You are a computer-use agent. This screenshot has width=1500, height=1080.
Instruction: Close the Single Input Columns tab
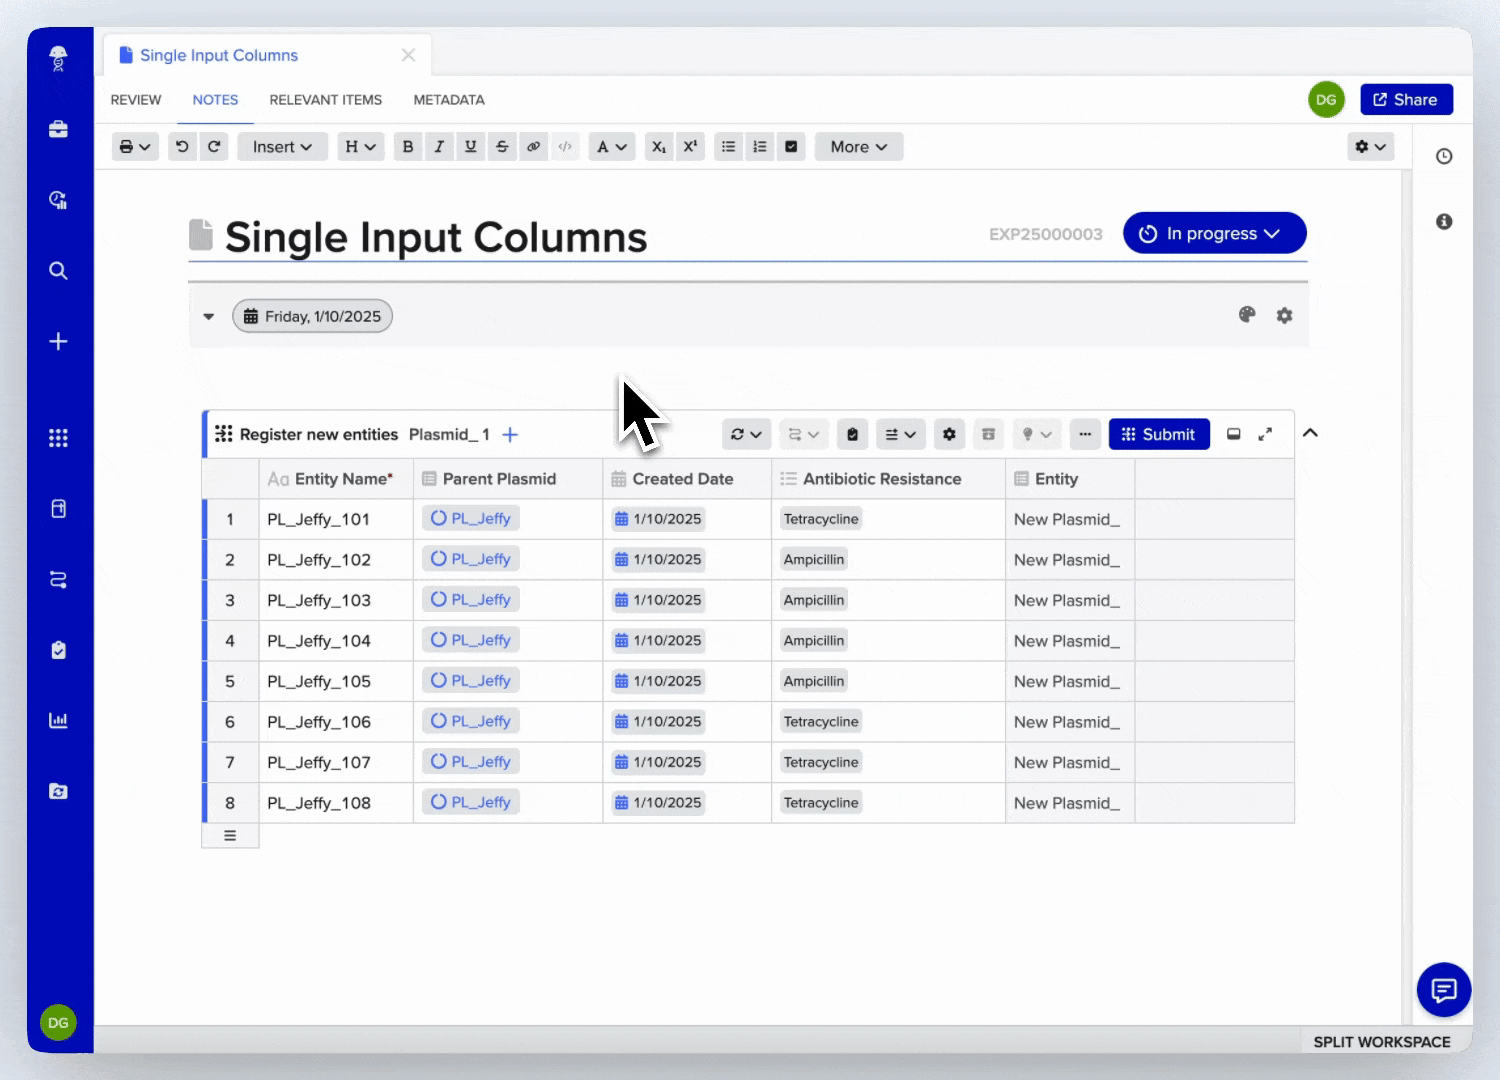tap(408, 55)
